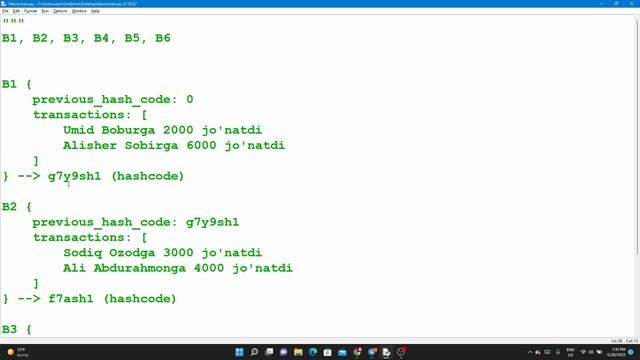Click 'Umid Boburga 2000 jo'natdi' line
This screenshot has width=640, height=360.
click(162, 130)
